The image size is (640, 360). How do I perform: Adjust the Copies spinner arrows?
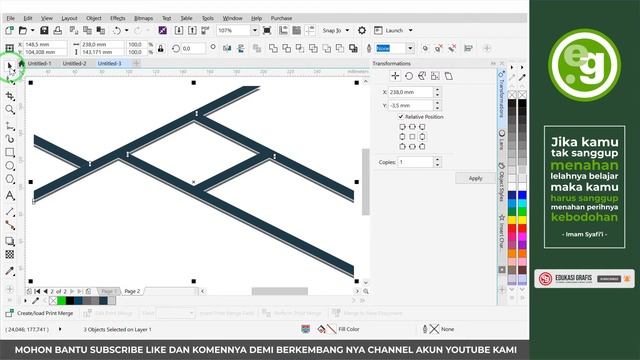tap(437, 162)
